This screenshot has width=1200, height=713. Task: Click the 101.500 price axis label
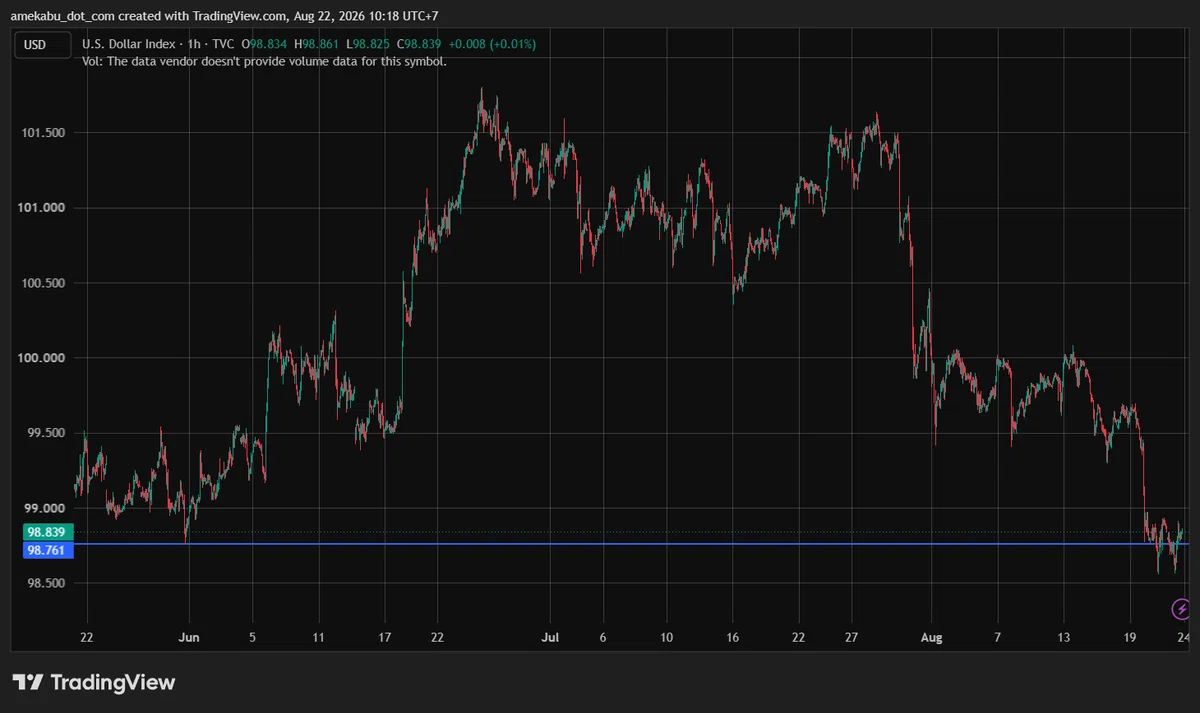45,133
